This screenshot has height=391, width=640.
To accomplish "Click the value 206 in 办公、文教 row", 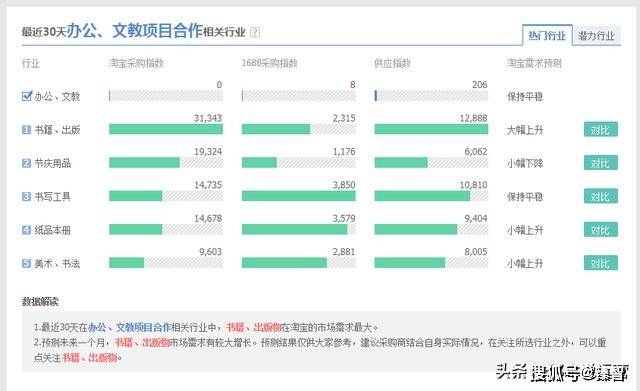I will 480,85.
